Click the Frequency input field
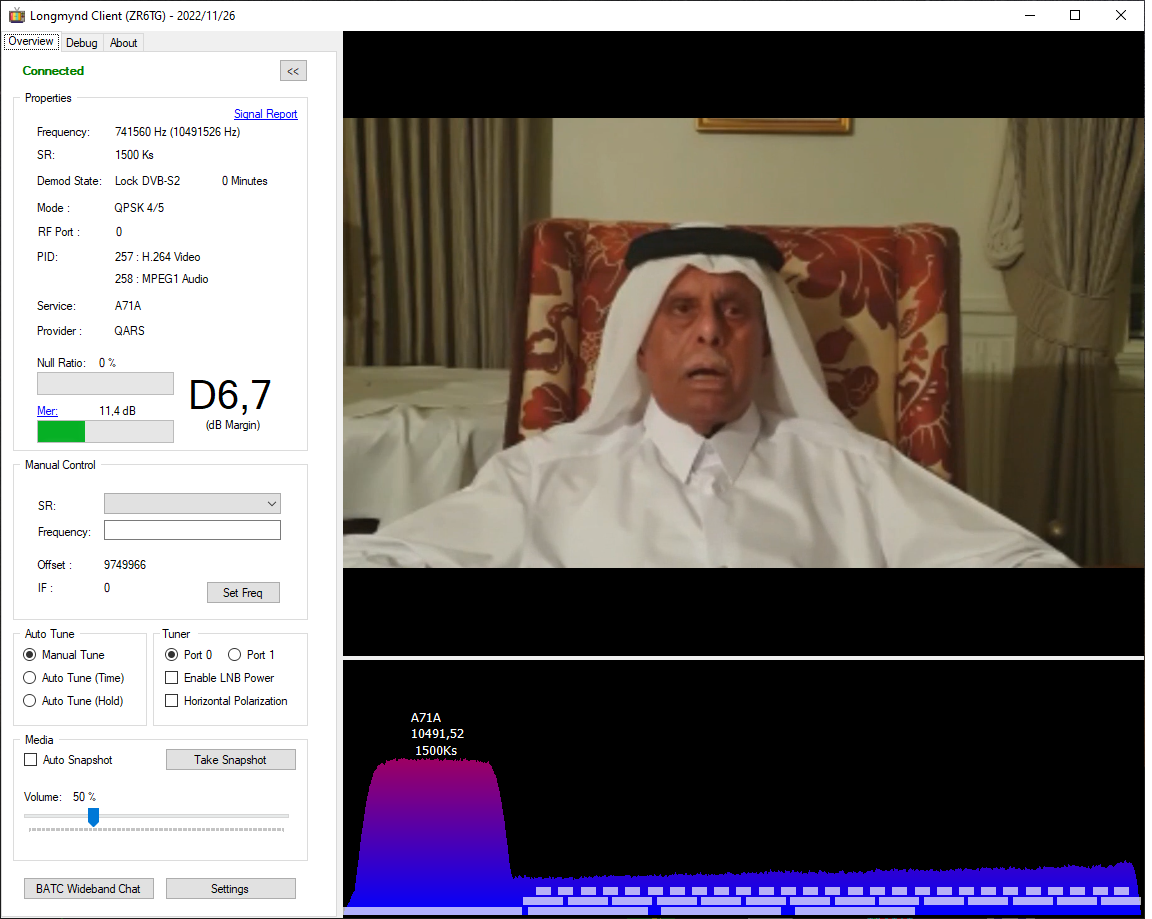The image size is (1152, 919). pos(192,531)
